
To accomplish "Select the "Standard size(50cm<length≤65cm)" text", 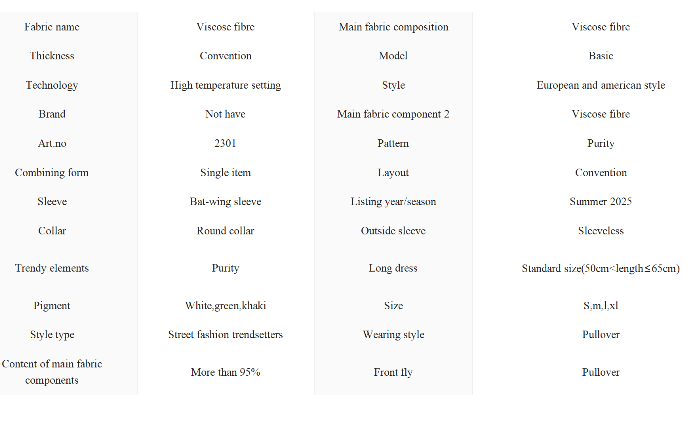I will click(x=600, y=268).
